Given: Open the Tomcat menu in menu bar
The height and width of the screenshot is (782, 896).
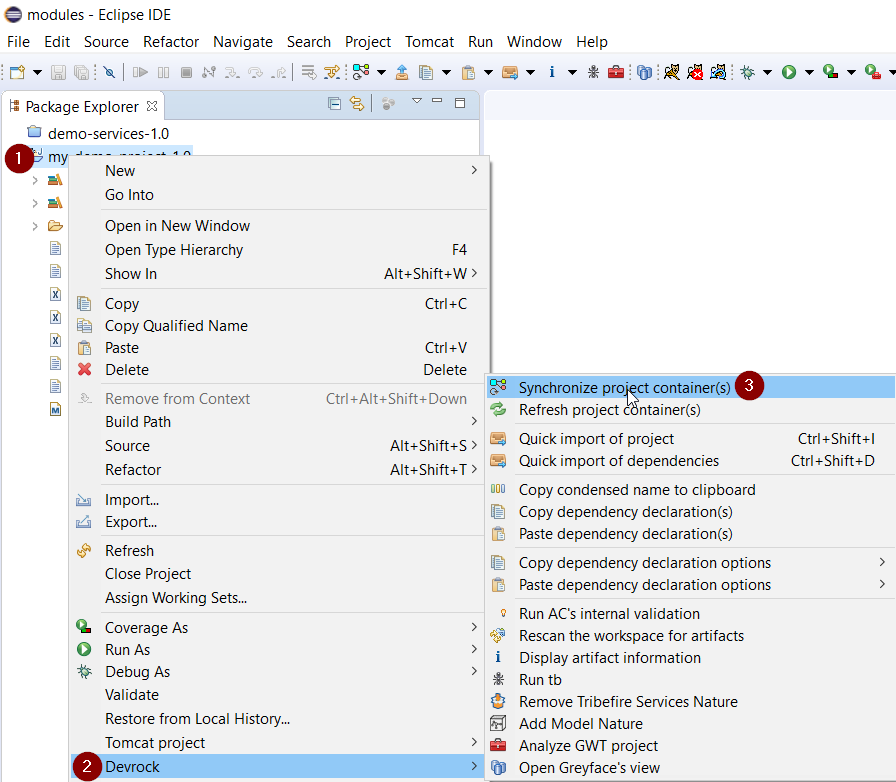Looking at the screenshot, I should 429,42.
